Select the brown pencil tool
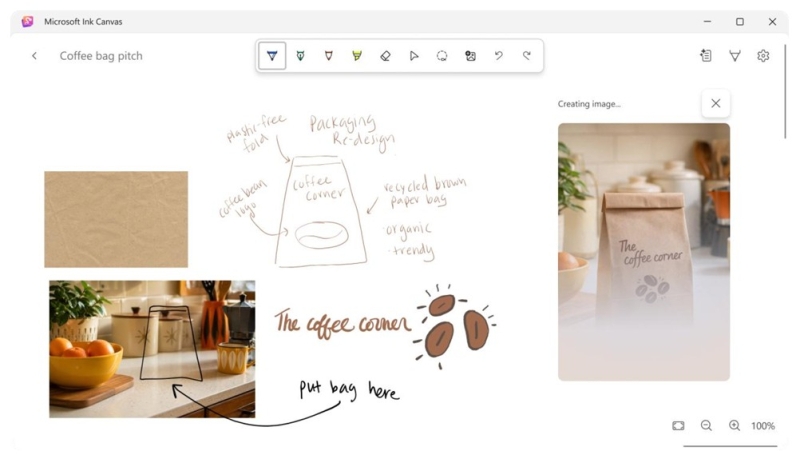The height and width of the screenshot is (463, 800). click(x=329, y=56)
